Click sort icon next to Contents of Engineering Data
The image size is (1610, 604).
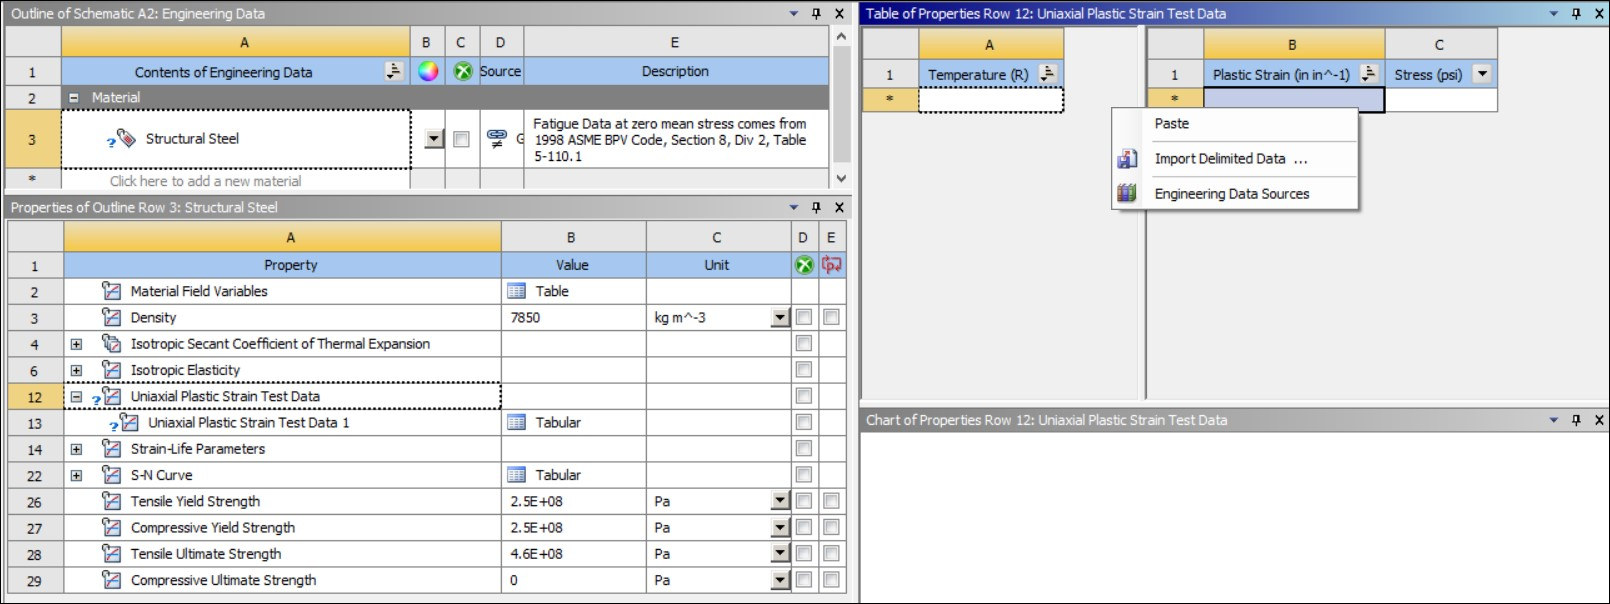point(393,71)
